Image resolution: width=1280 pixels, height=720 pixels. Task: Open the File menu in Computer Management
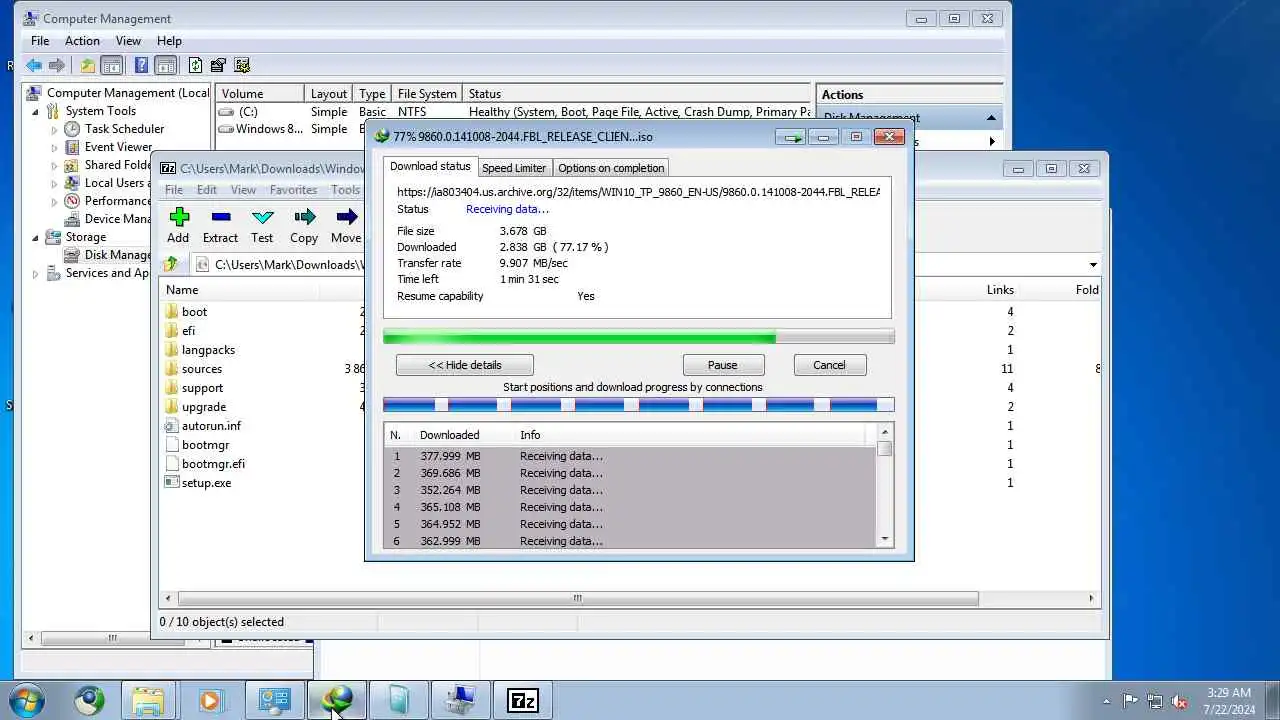(40, 41)
